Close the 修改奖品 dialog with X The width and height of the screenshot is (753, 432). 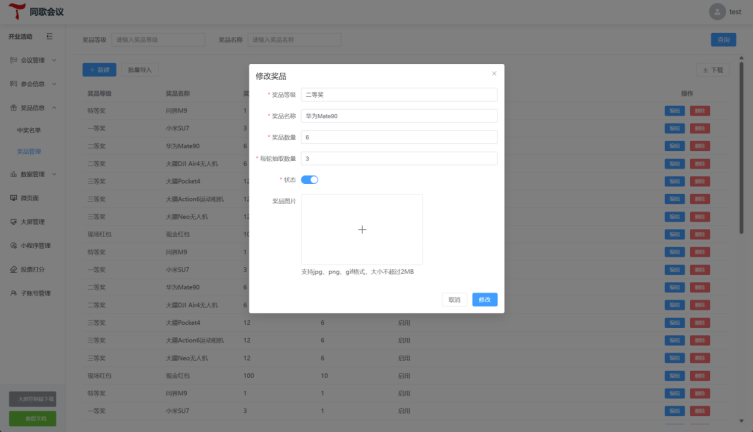click(494, 73)
